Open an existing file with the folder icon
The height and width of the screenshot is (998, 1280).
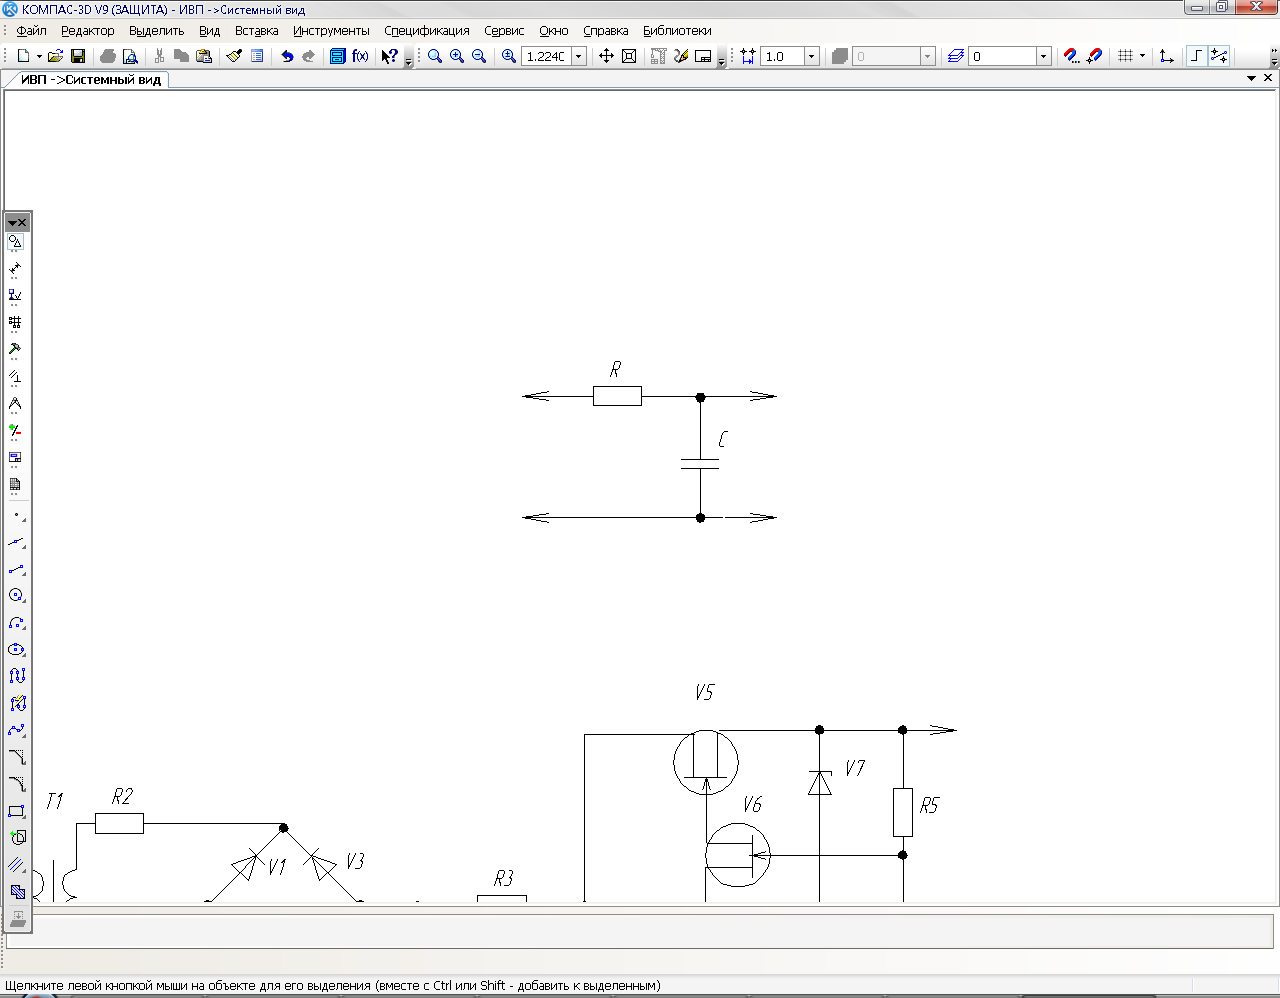pos(56,56)
